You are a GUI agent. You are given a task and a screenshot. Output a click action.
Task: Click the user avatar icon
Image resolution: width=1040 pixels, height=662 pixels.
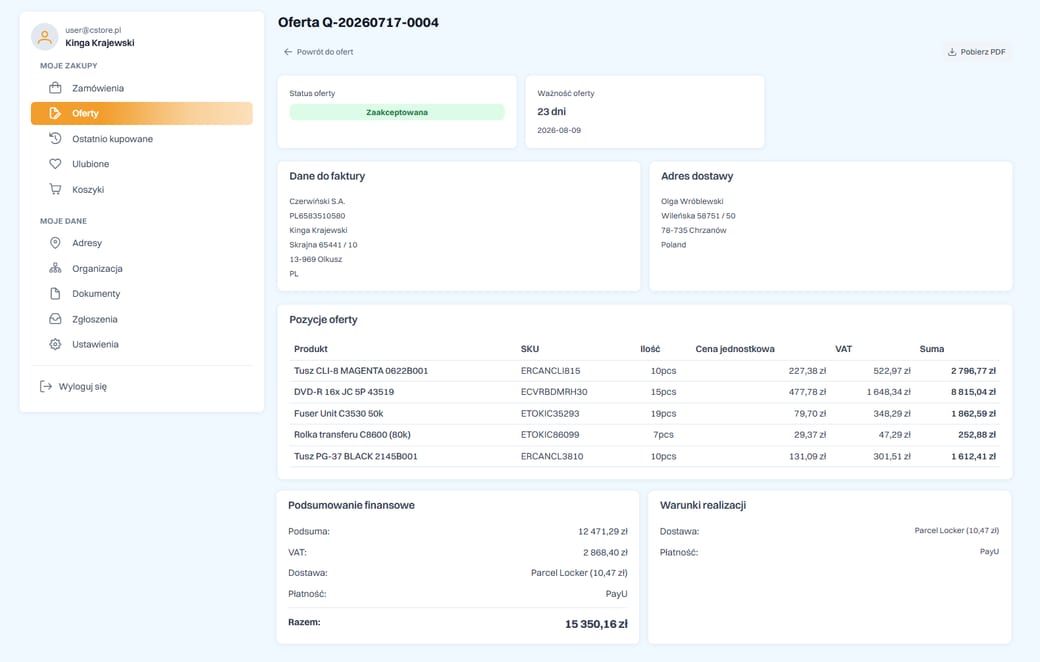tap(44, 37)
